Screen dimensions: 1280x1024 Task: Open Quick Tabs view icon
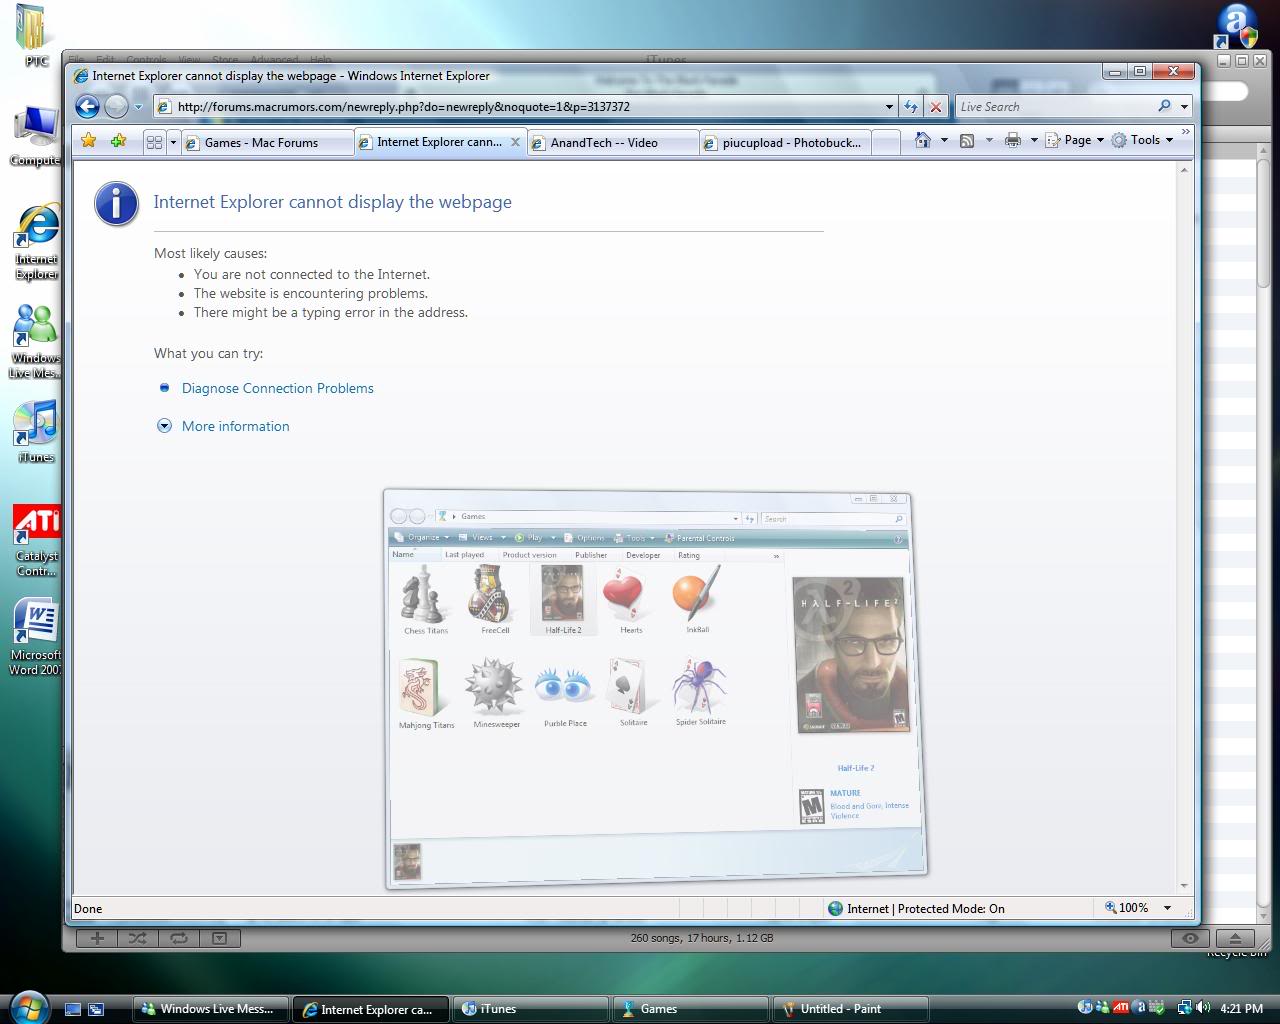tap(154, 142)
